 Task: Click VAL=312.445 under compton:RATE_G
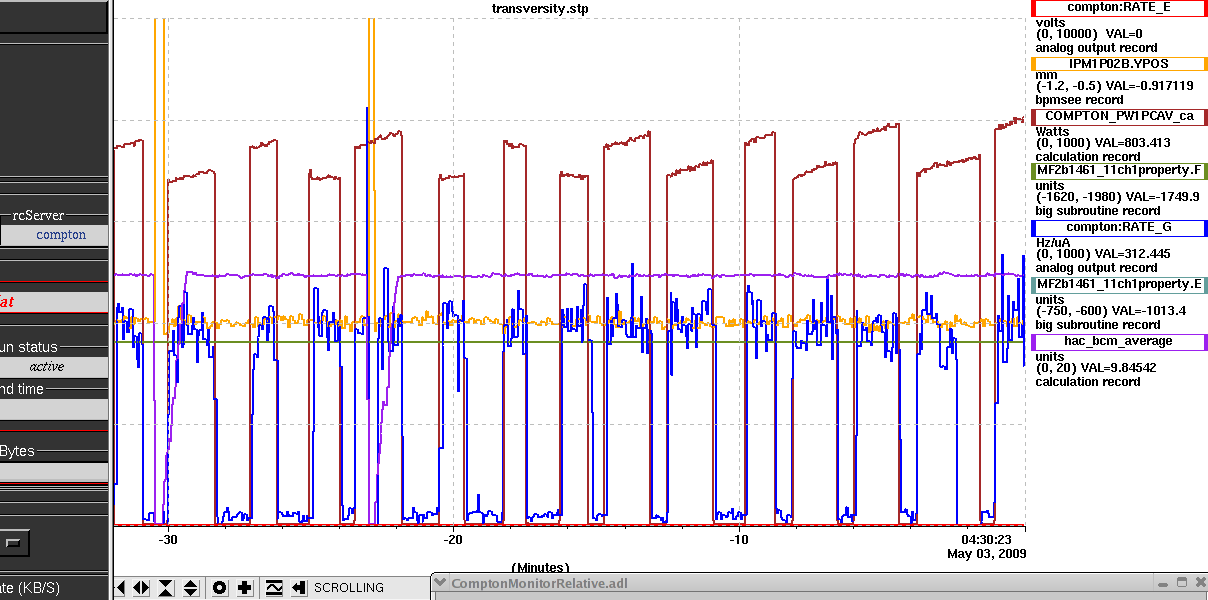(1134, 254)
